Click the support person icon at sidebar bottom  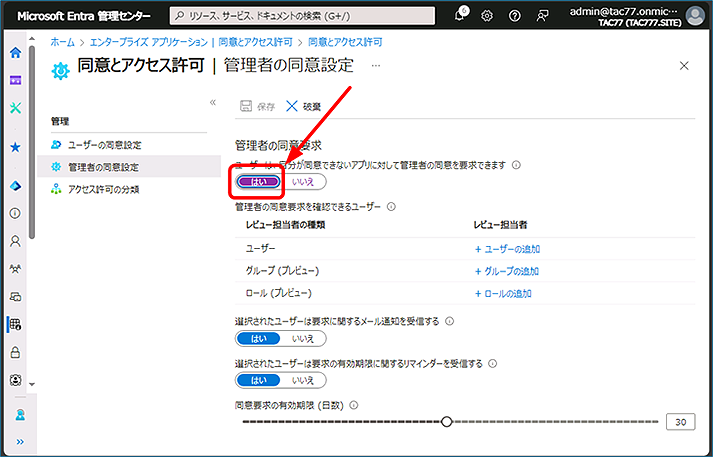pyautogui.click(x=20, y=415)
